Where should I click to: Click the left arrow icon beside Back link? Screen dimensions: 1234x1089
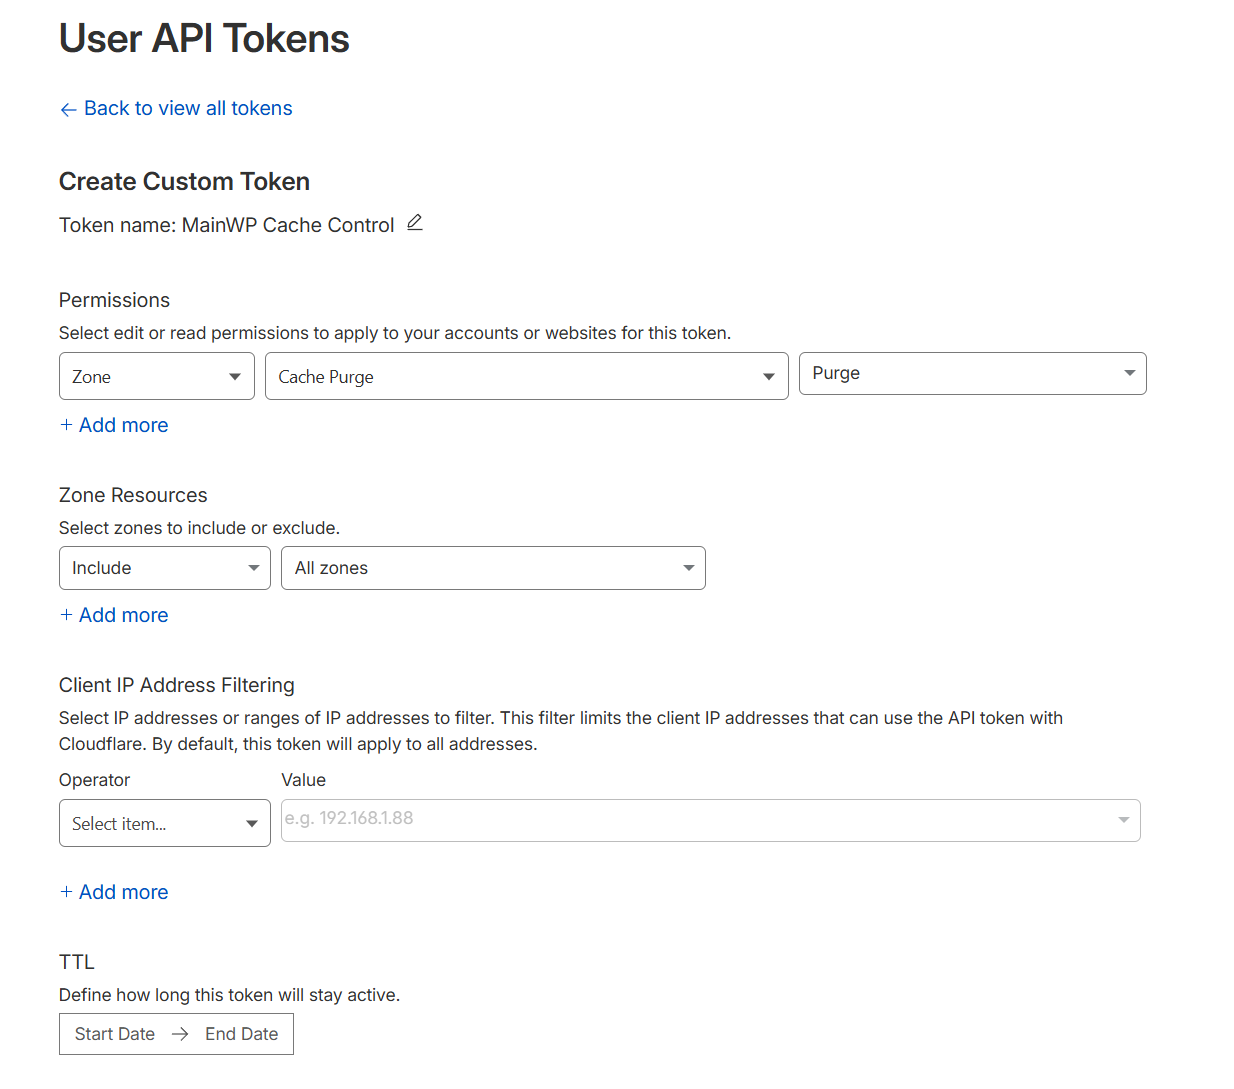tap(68, 109)
